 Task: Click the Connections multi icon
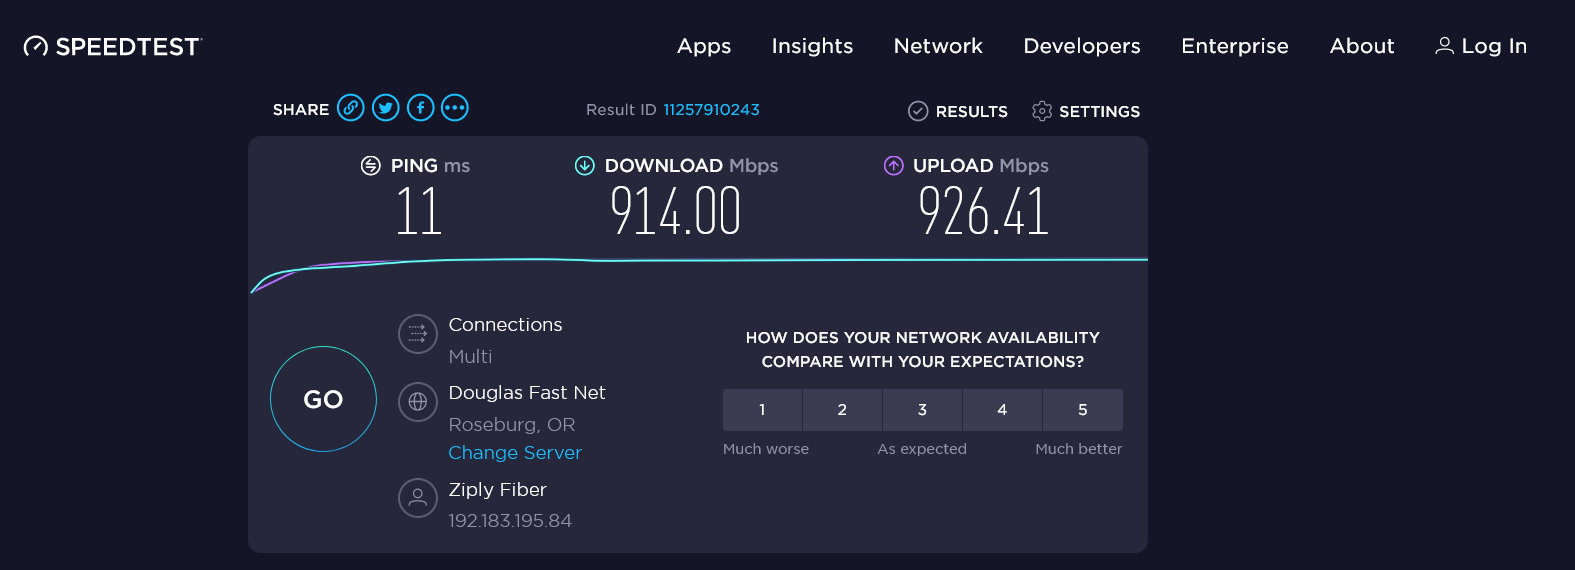(418, 334)
